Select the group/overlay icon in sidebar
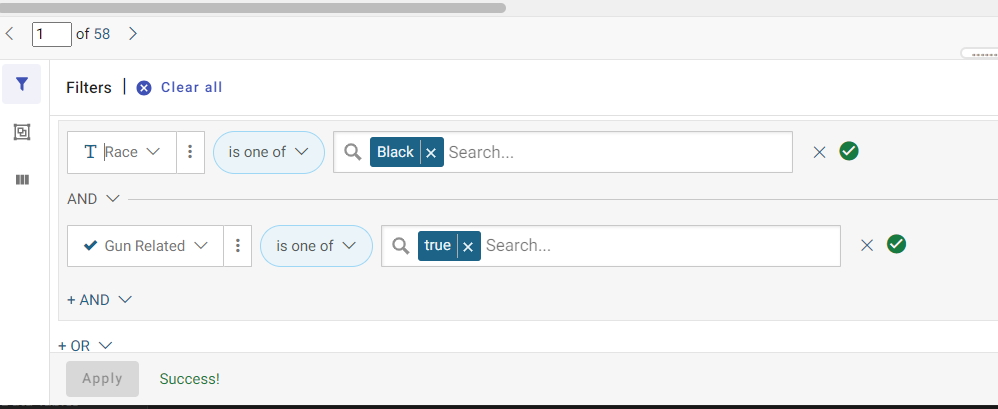Screen dimensions: 998x409 (22, 132)
